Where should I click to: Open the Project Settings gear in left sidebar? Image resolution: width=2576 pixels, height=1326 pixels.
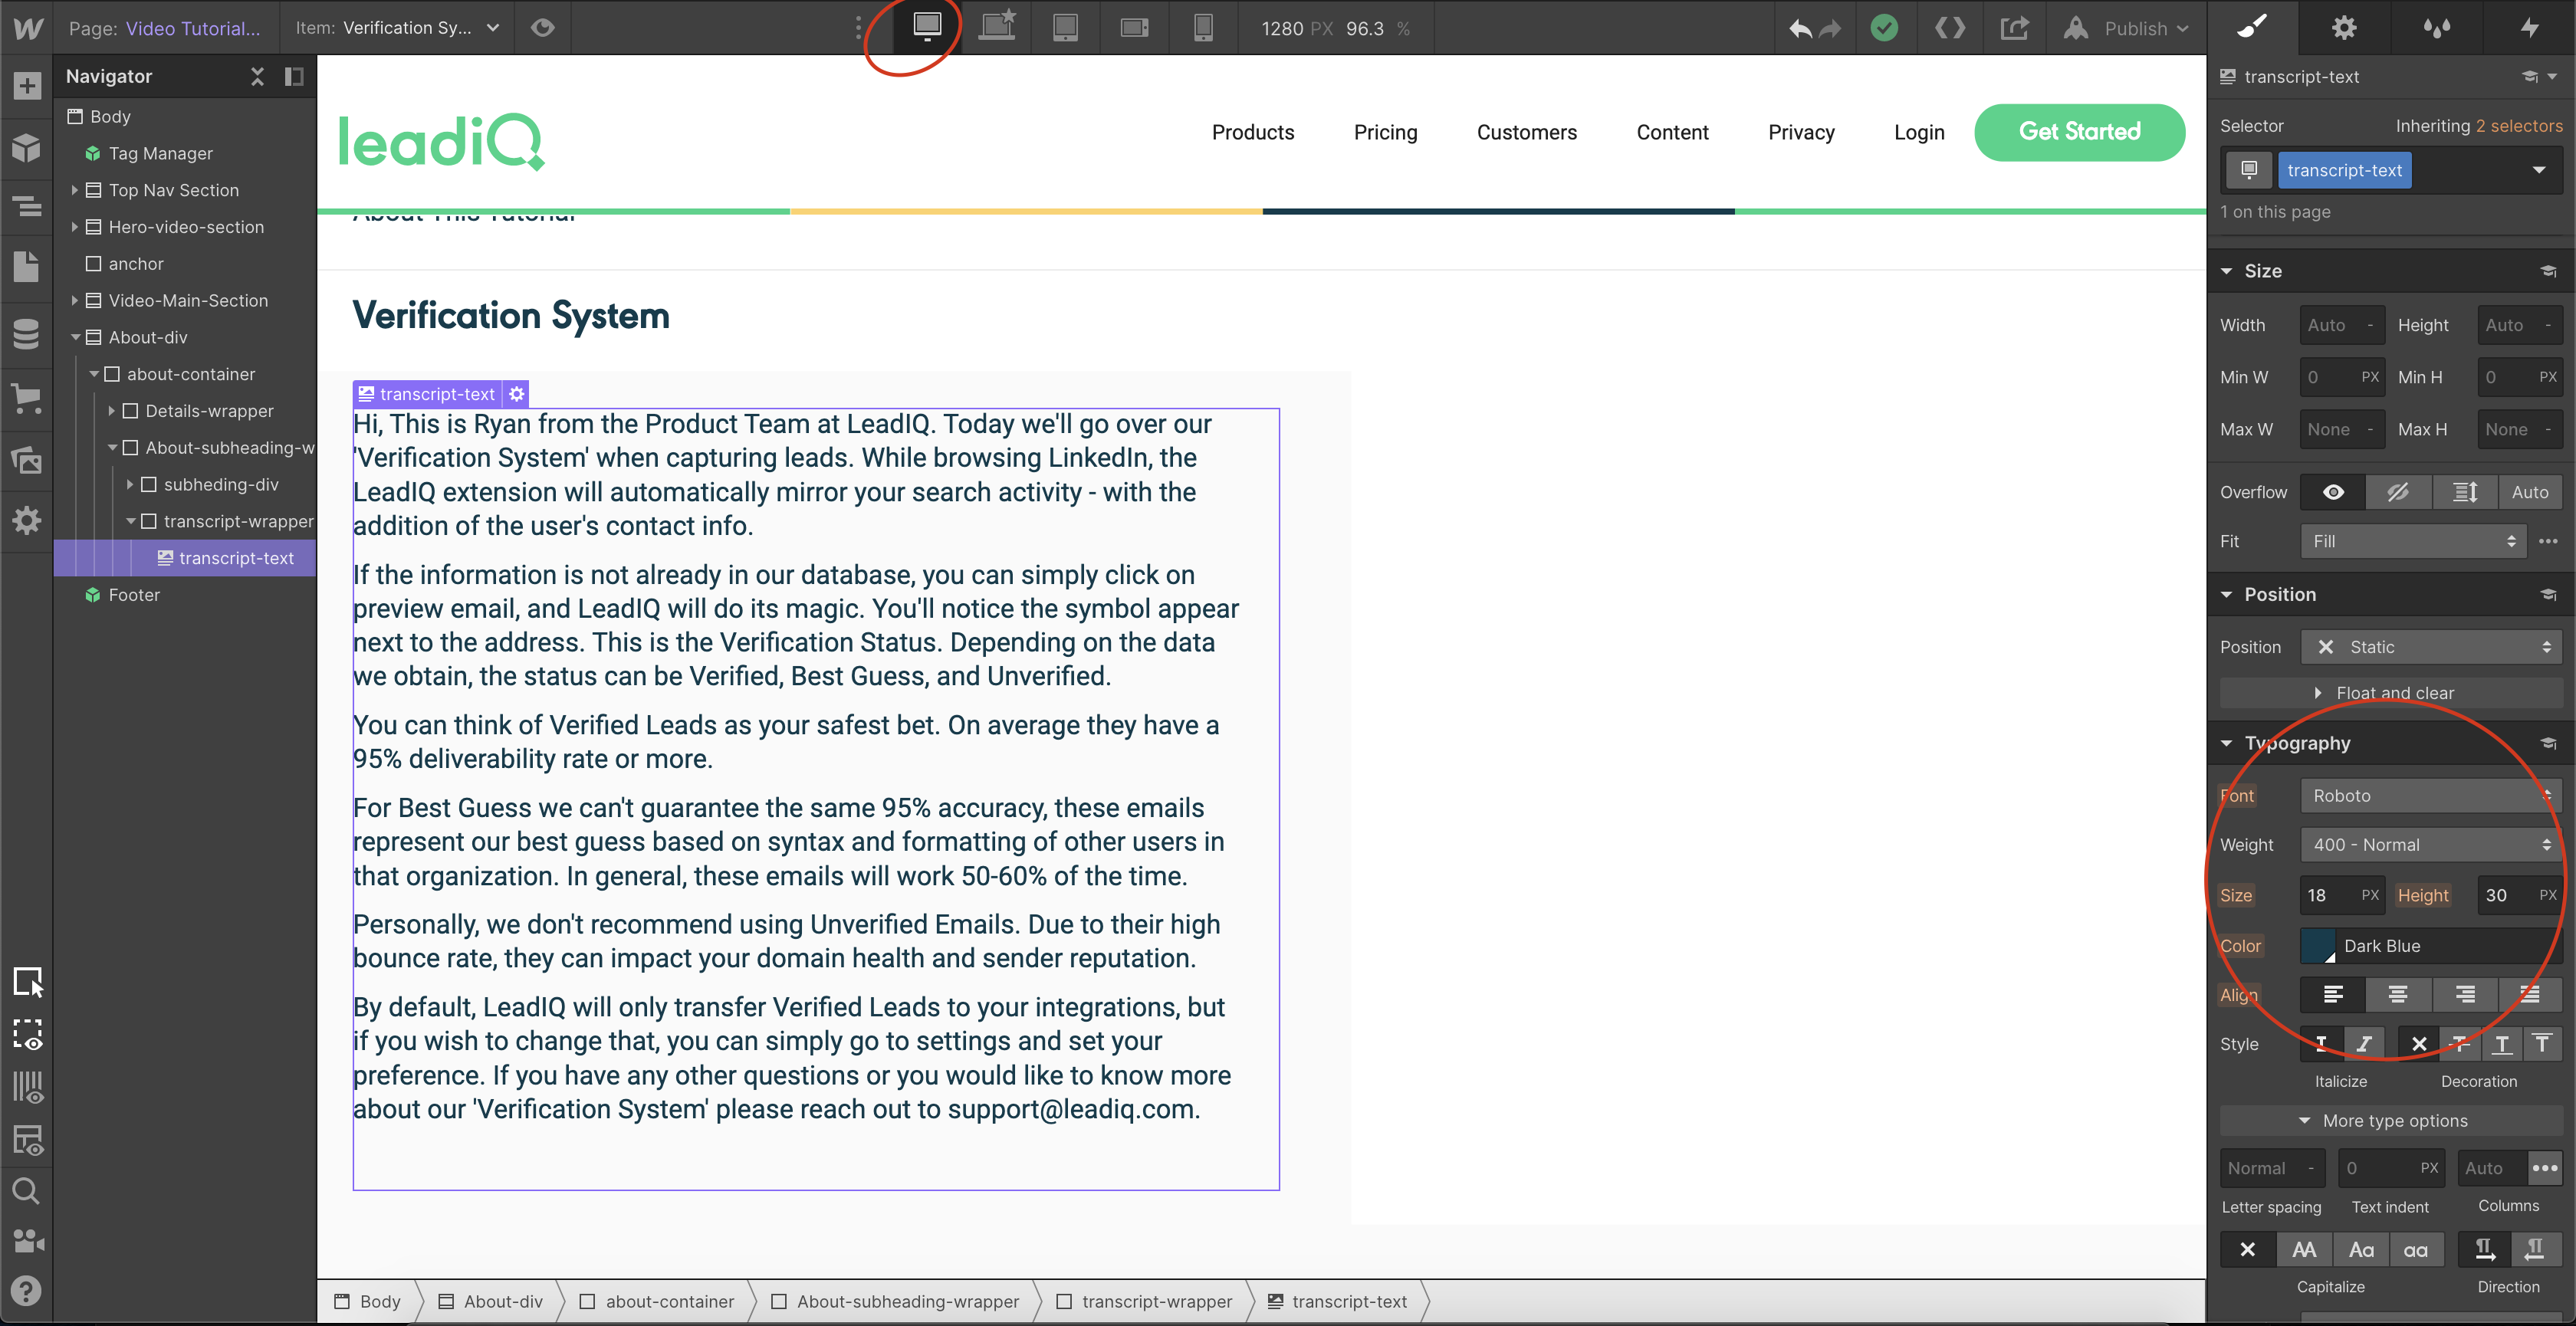(27, 520)
